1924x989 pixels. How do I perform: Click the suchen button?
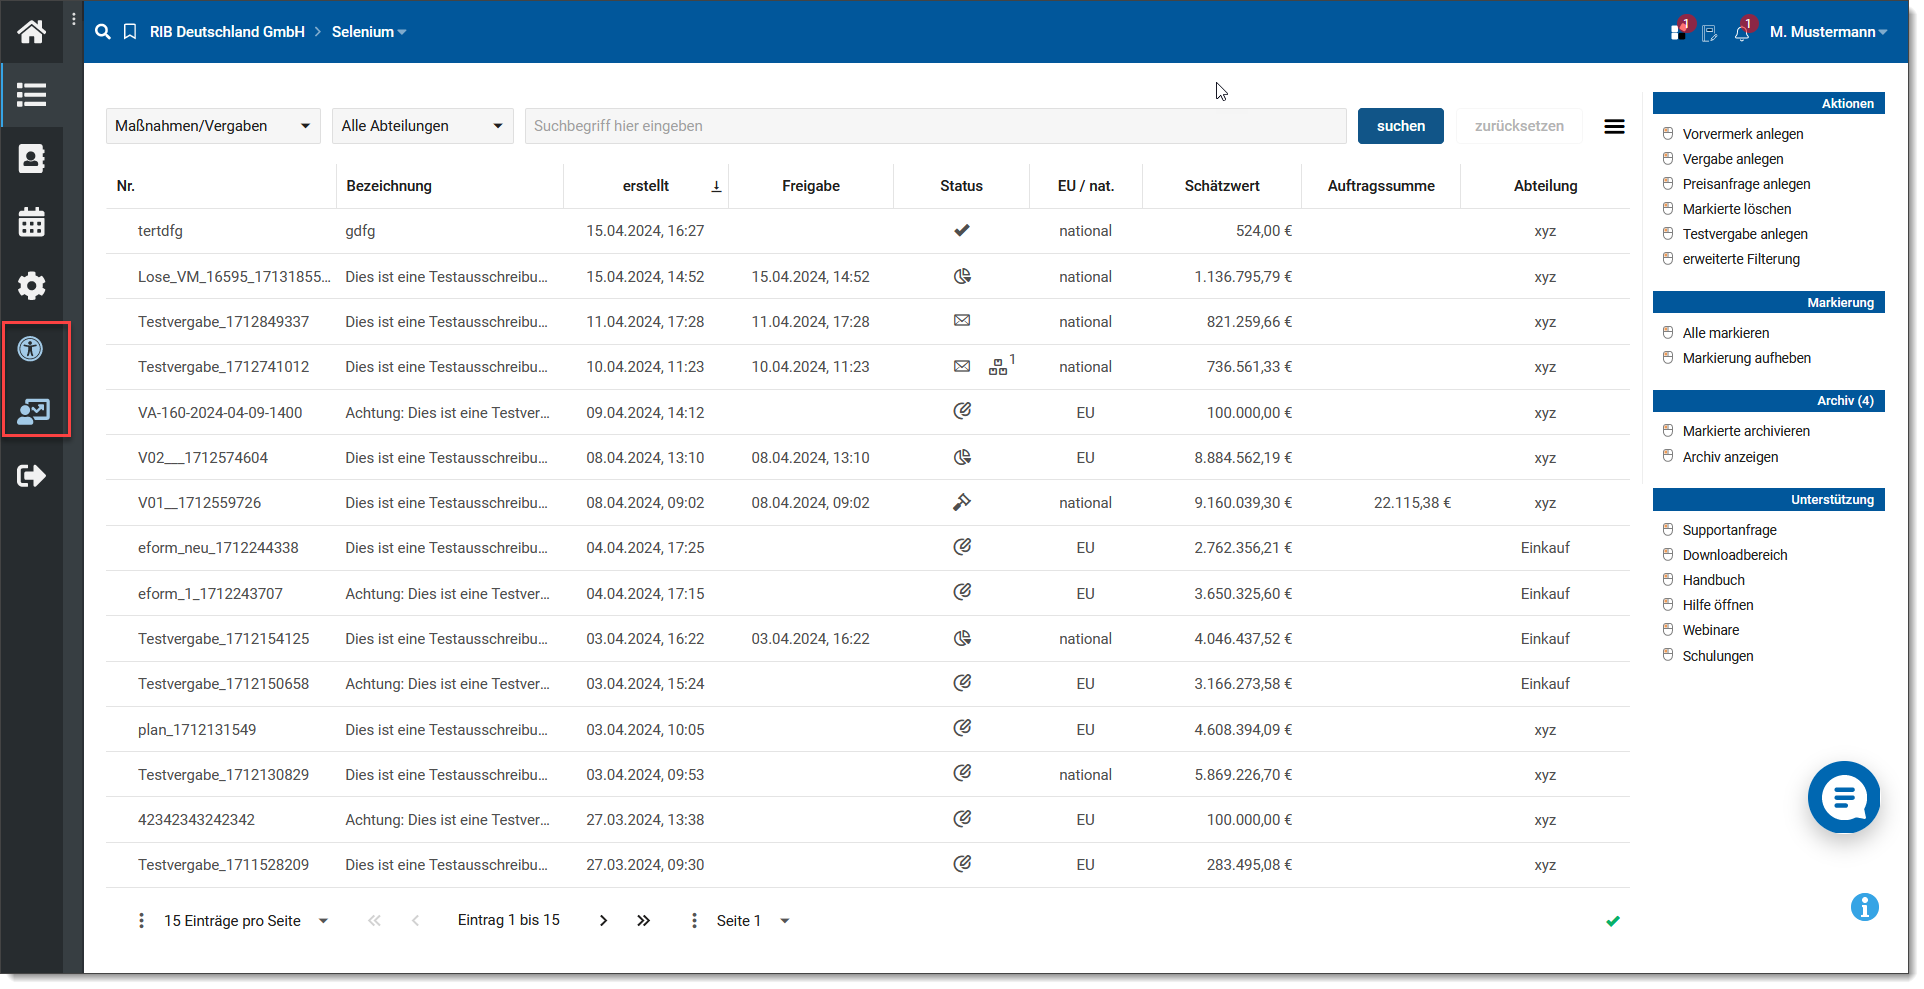click(x=1400, y=126)
